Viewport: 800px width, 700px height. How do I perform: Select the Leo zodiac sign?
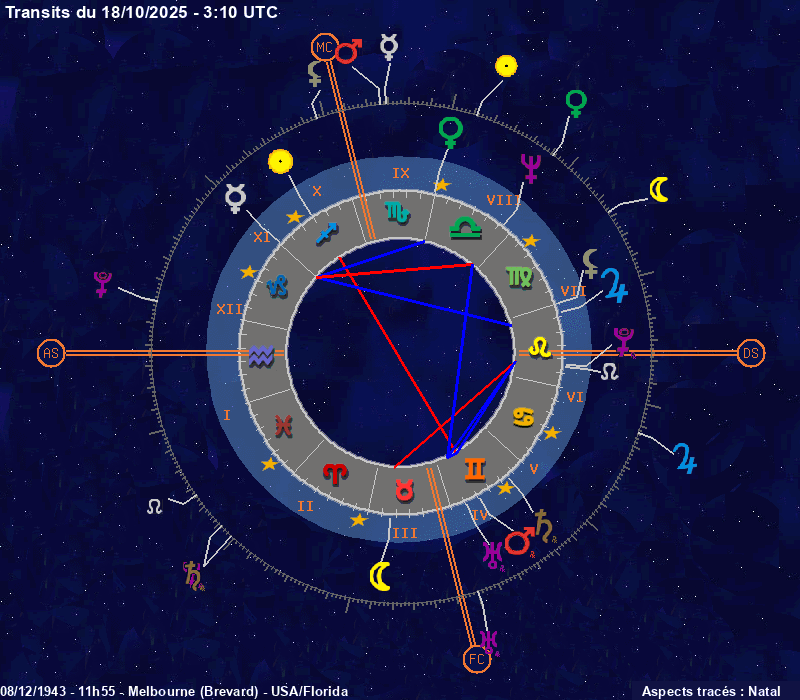click(539, 347)
